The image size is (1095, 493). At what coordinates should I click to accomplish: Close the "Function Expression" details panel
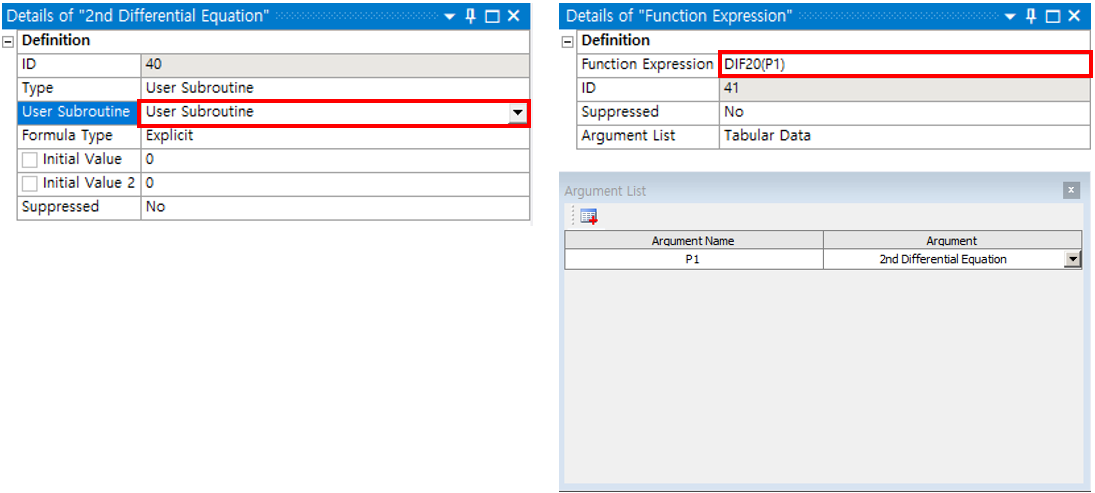1073,16
